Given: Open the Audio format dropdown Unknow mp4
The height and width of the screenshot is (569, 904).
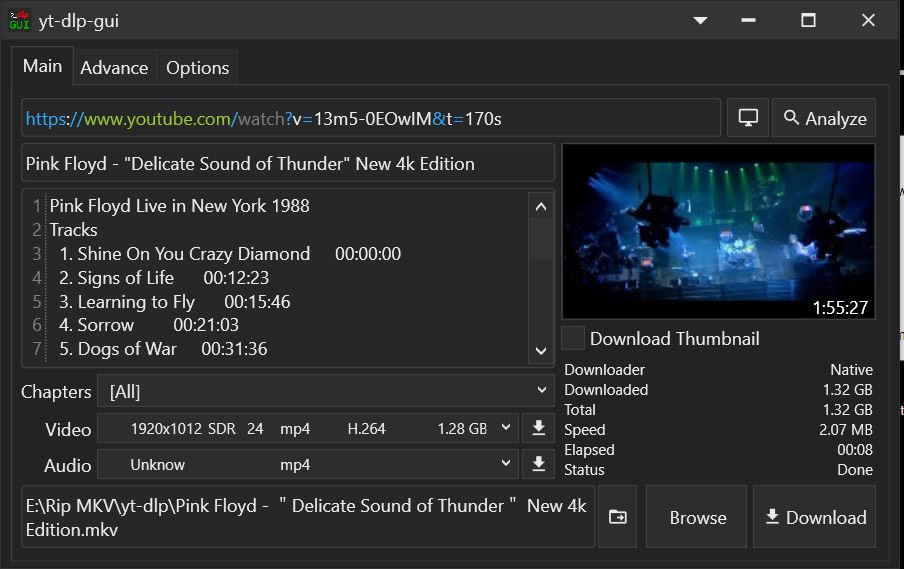Looking at the screenshot, I should (x=308, y=464).
